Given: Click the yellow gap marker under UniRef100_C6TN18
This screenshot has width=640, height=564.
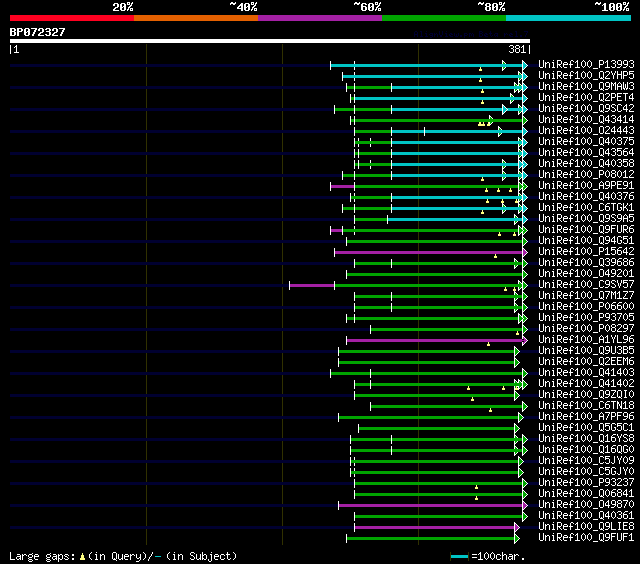Looking at the screenshot, I should point(490,410).
